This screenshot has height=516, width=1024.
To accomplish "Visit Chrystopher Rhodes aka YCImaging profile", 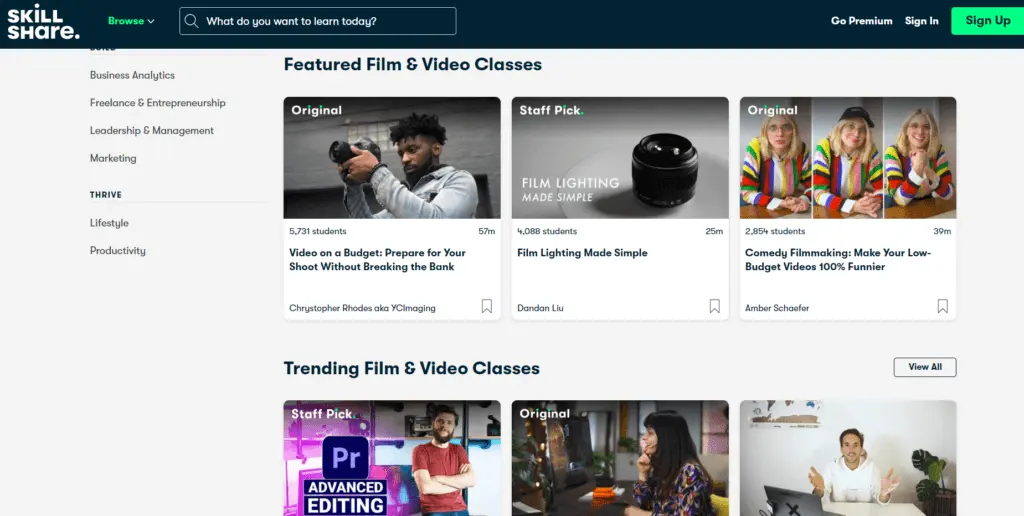I will [362, 308].
